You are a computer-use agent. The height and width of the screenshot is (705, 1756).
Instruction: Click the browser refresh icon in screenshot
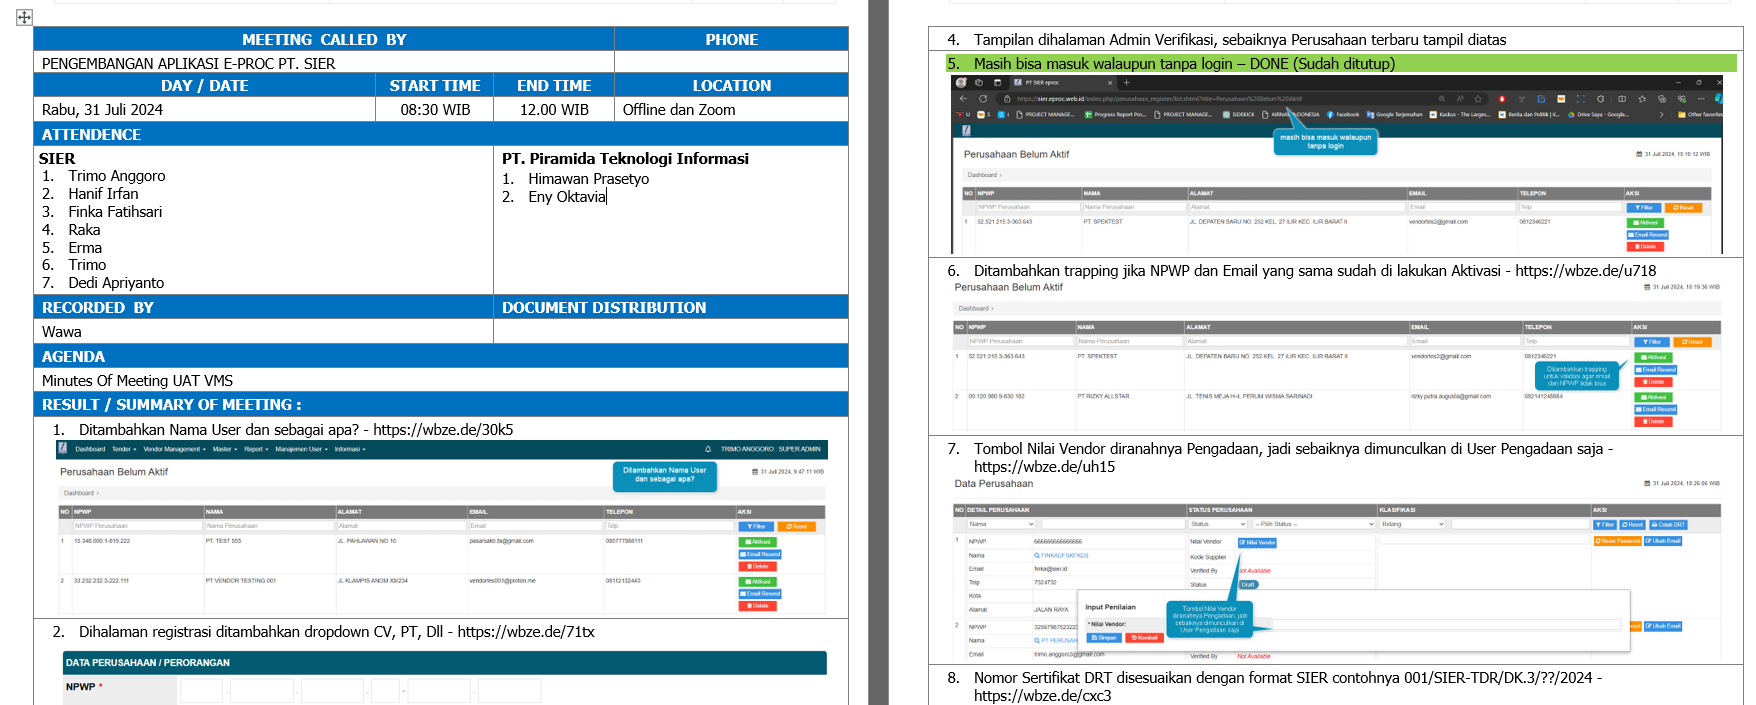983,99
